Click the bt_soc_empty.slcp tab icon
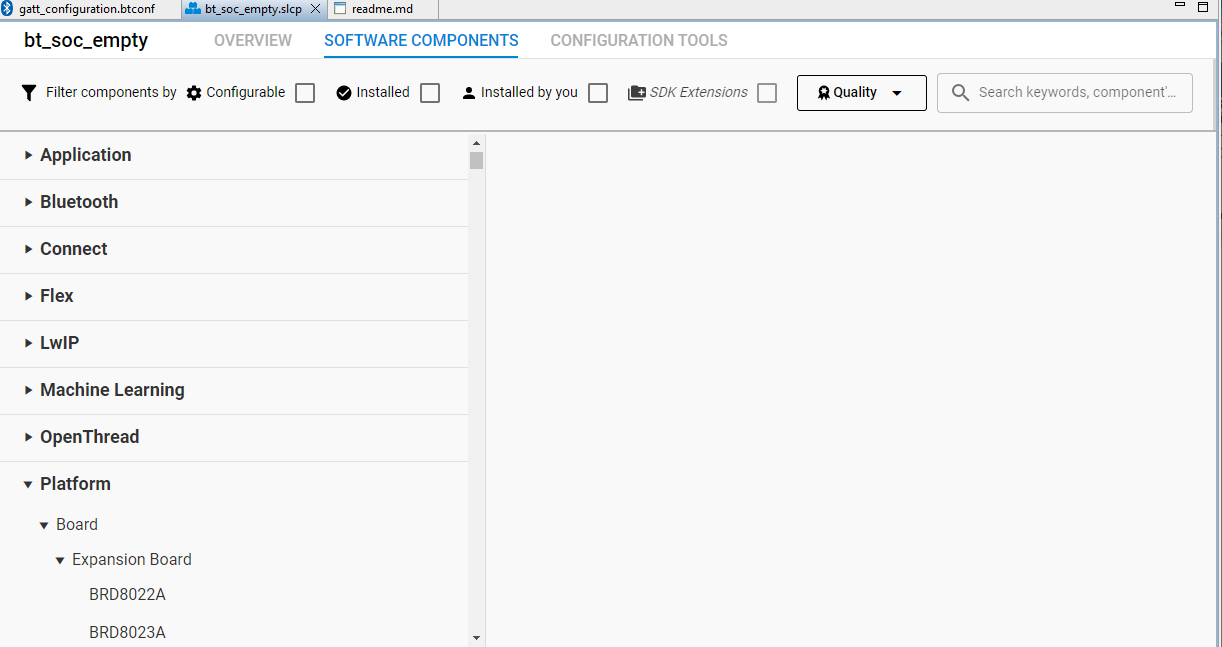This screenshot has width=1222, height=647. click(192, 9)
